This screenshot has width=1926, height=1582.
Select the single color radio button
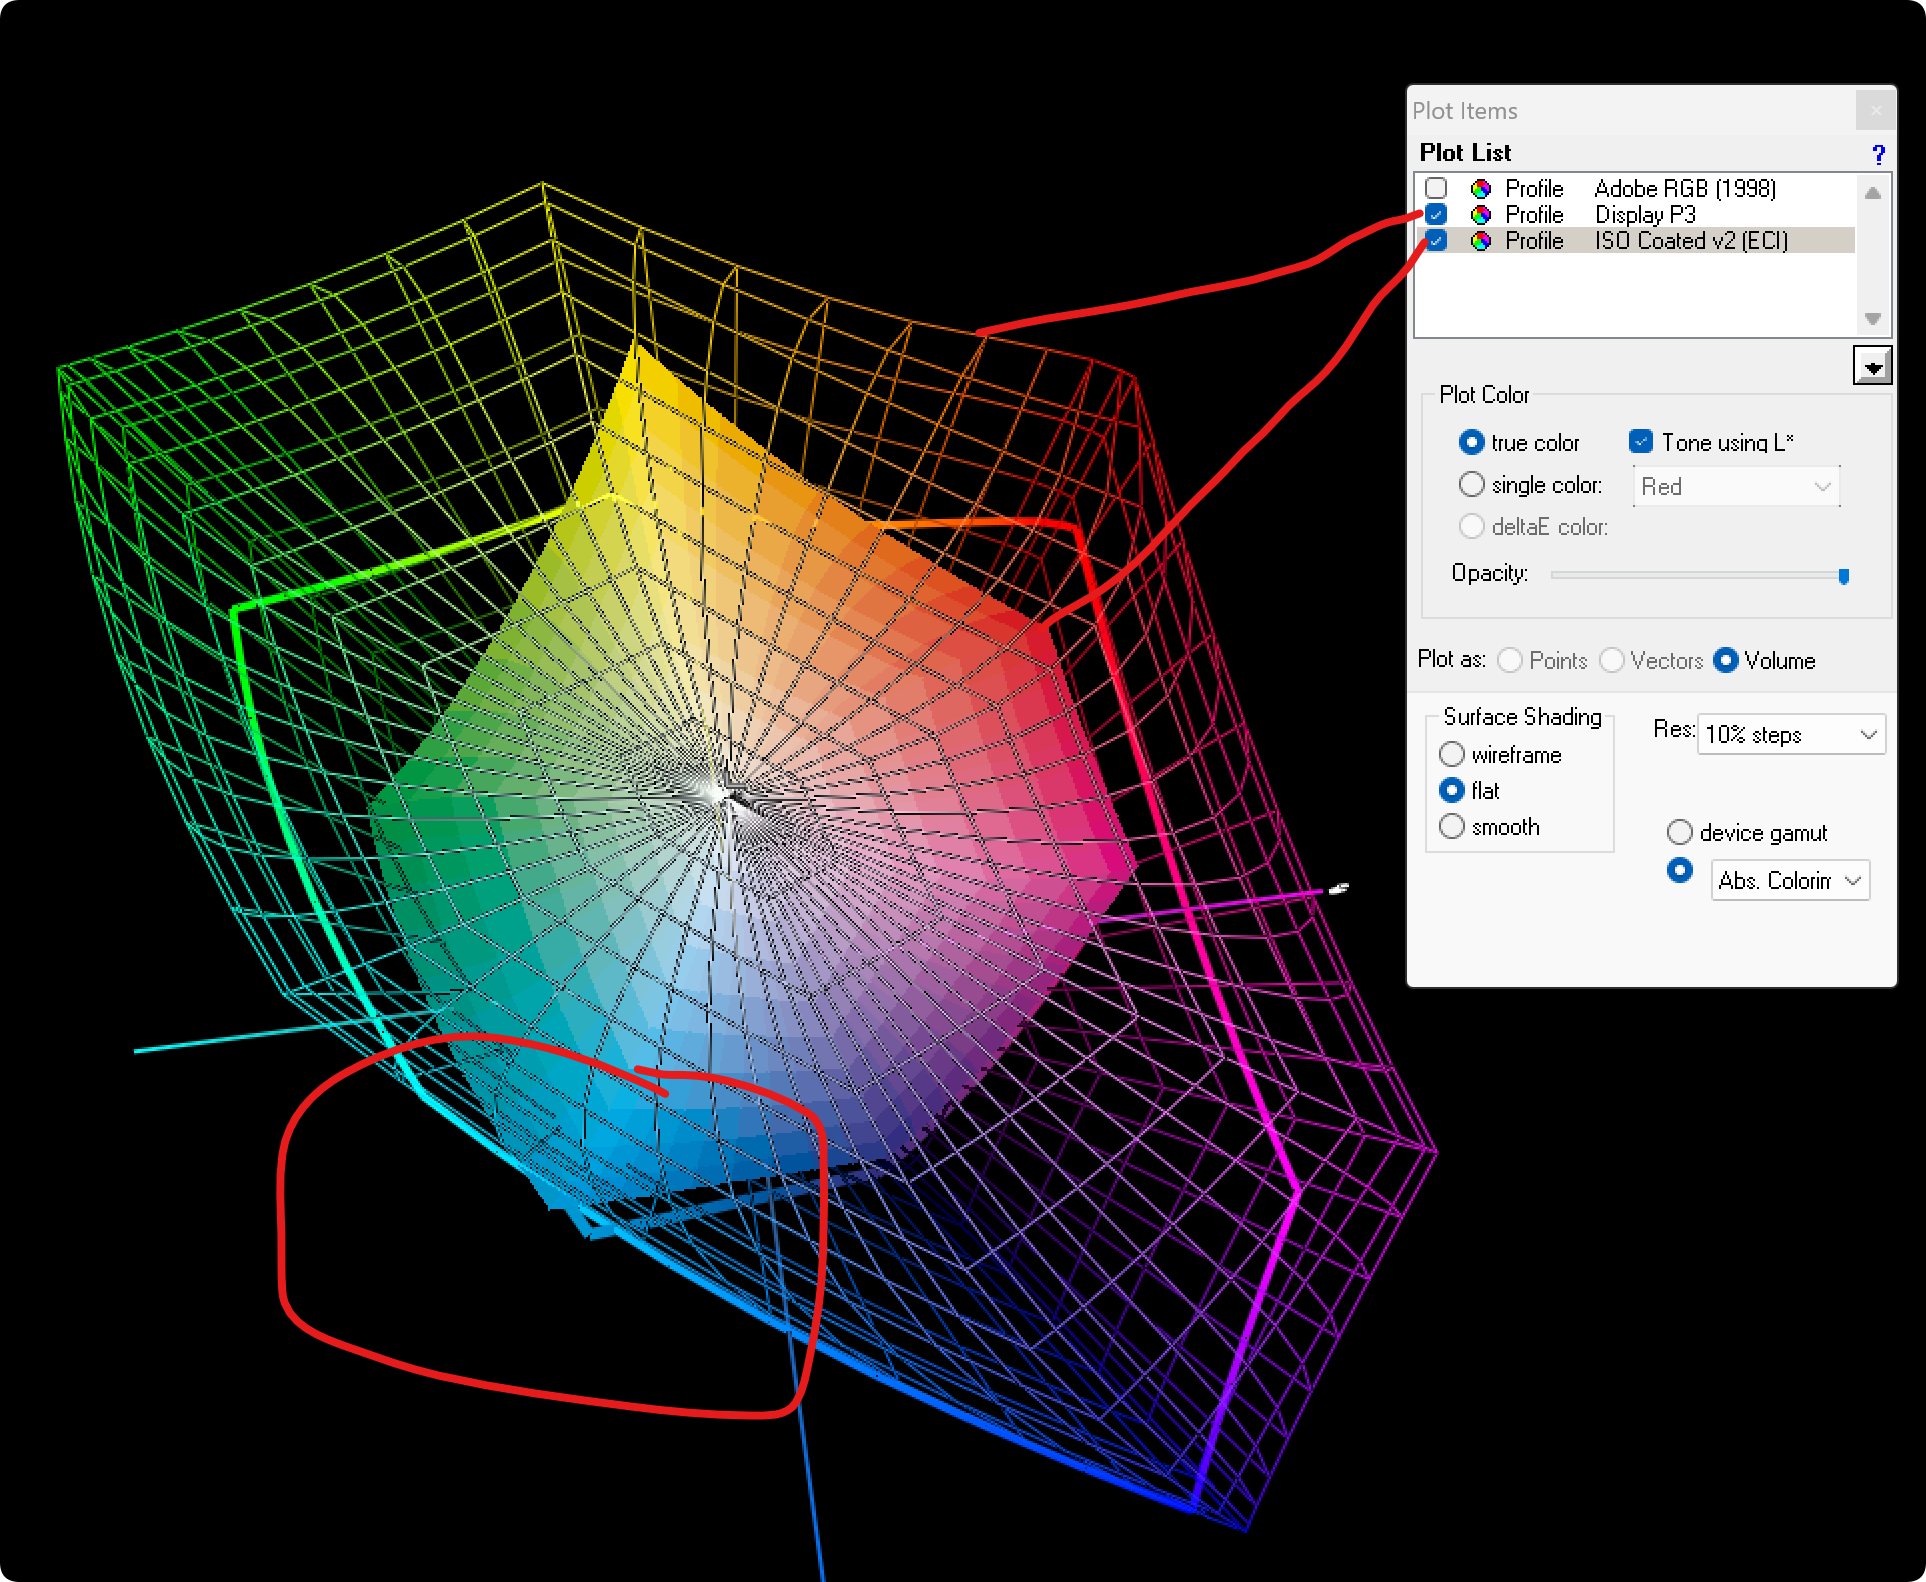click(x=1471, y=485)
